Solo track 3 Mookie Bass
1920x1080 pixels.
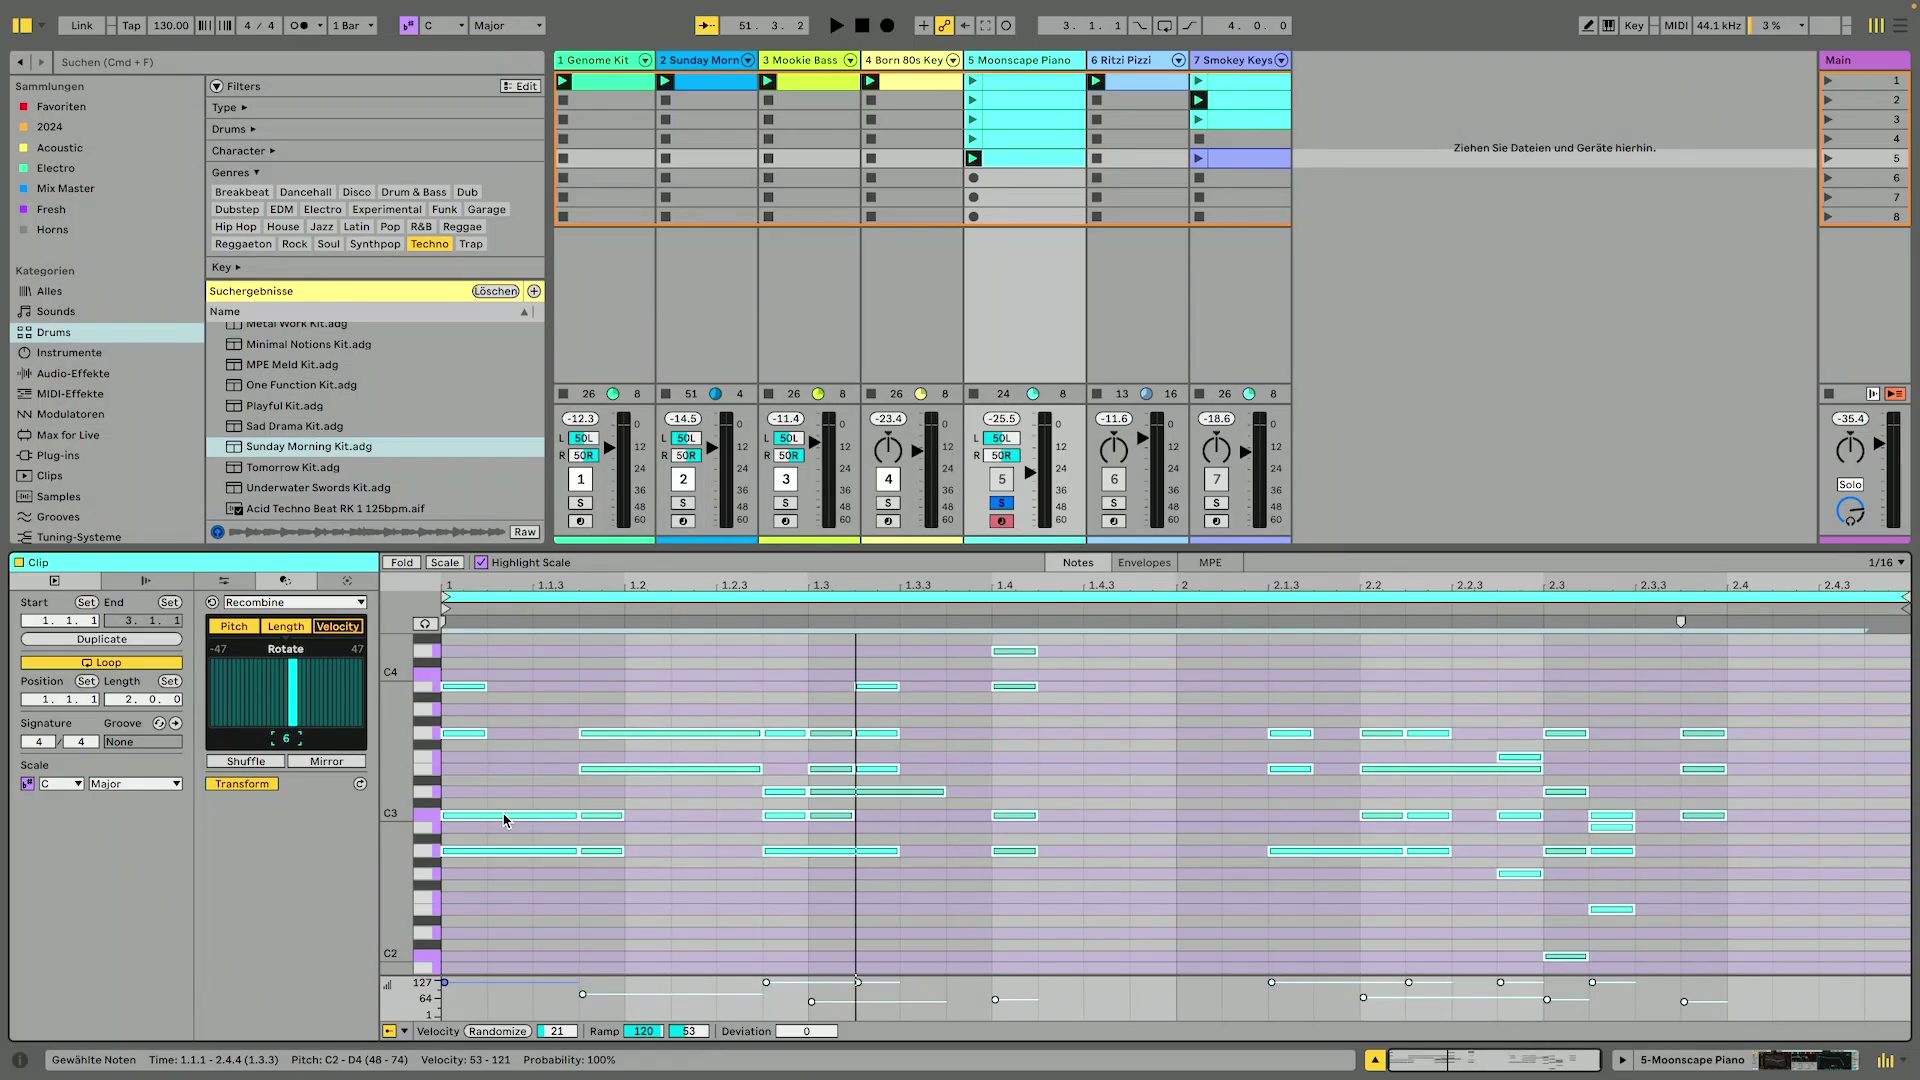(x=785, y=503)
